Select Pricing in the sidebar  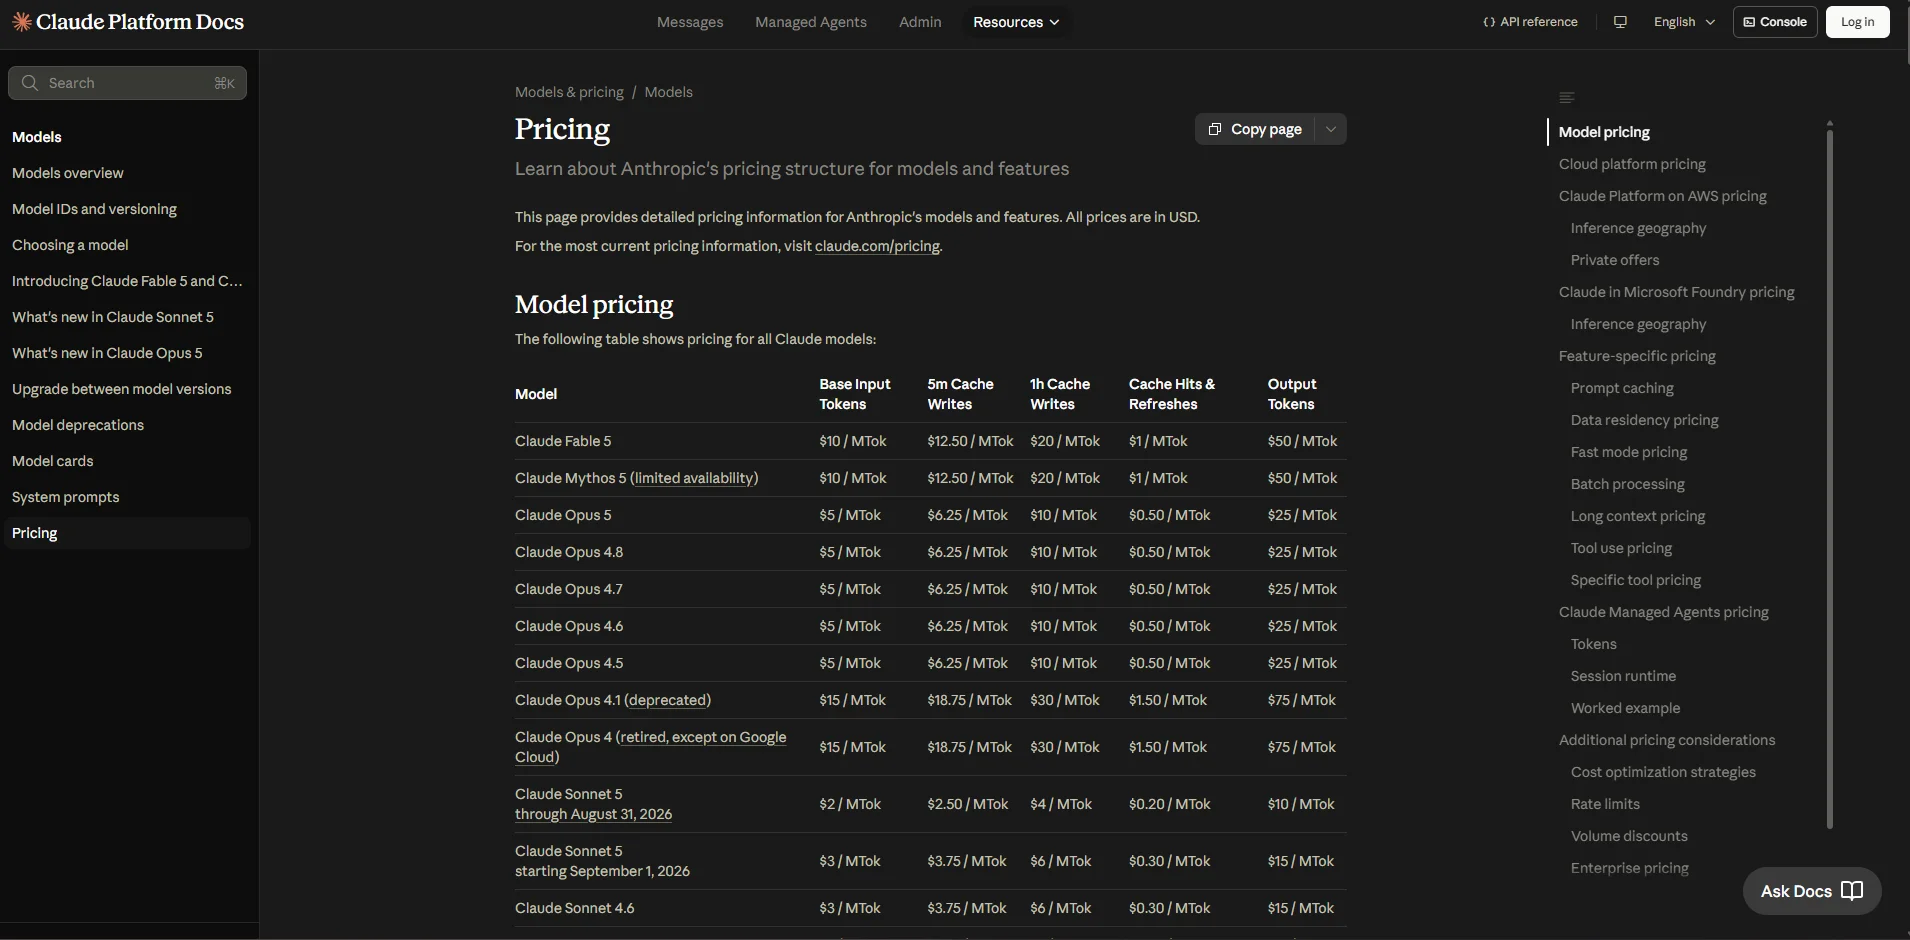click(126, 533)
